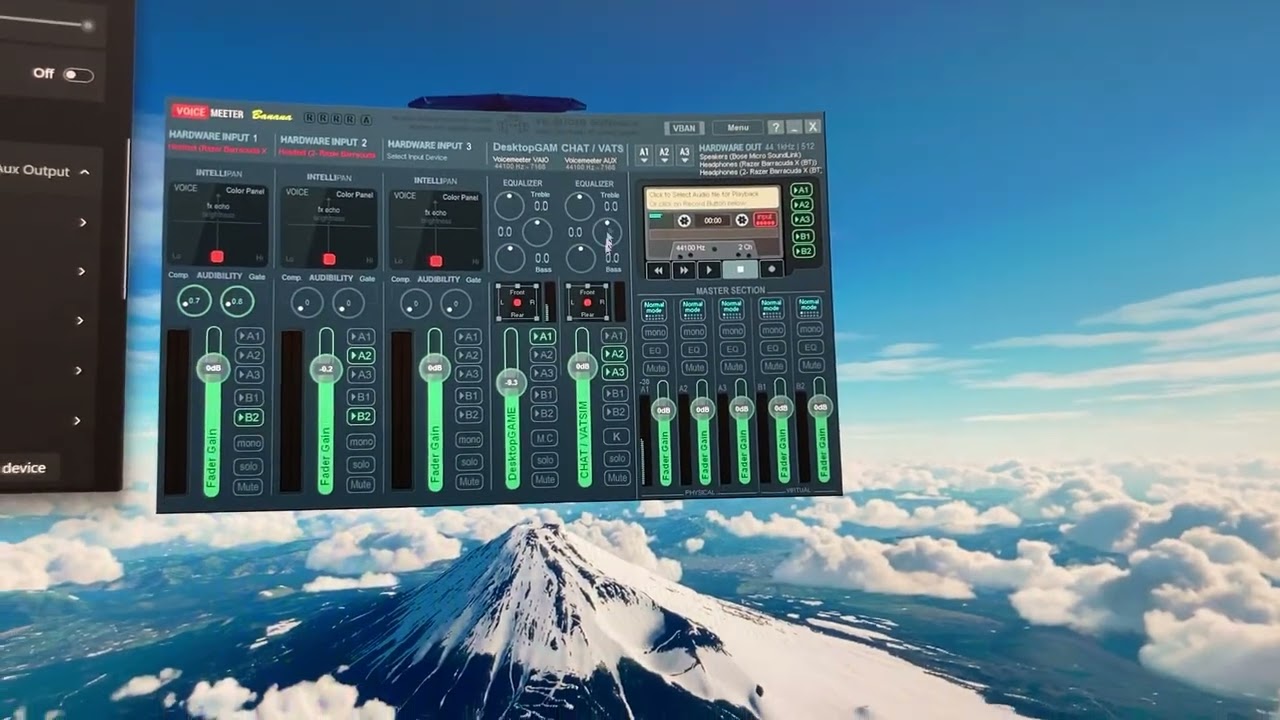Open the VBAN settings
The image size is (1280, 720).
pos(684,128)
